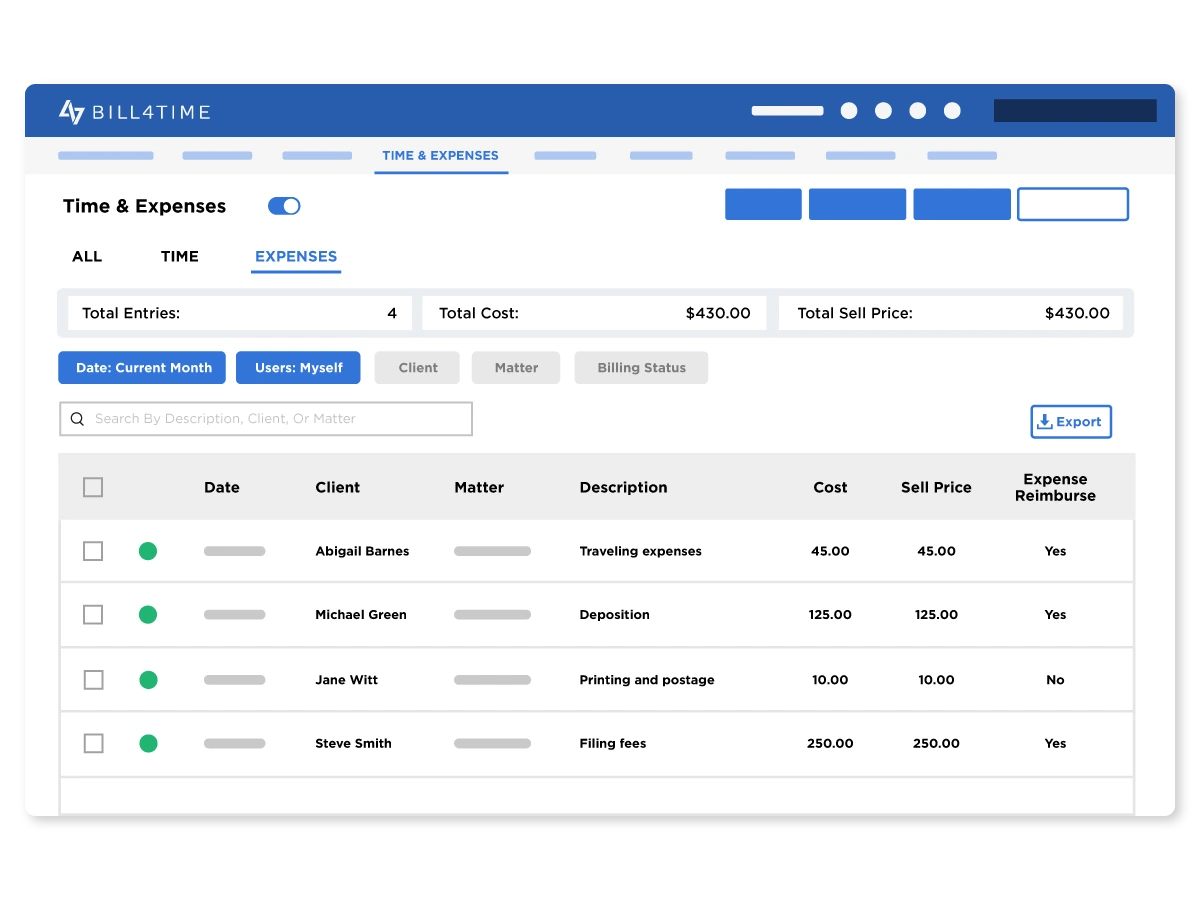Click green status dot for Abigail Barnes
The width and height of the screenshot is (1200, 900).
[148, 551]
